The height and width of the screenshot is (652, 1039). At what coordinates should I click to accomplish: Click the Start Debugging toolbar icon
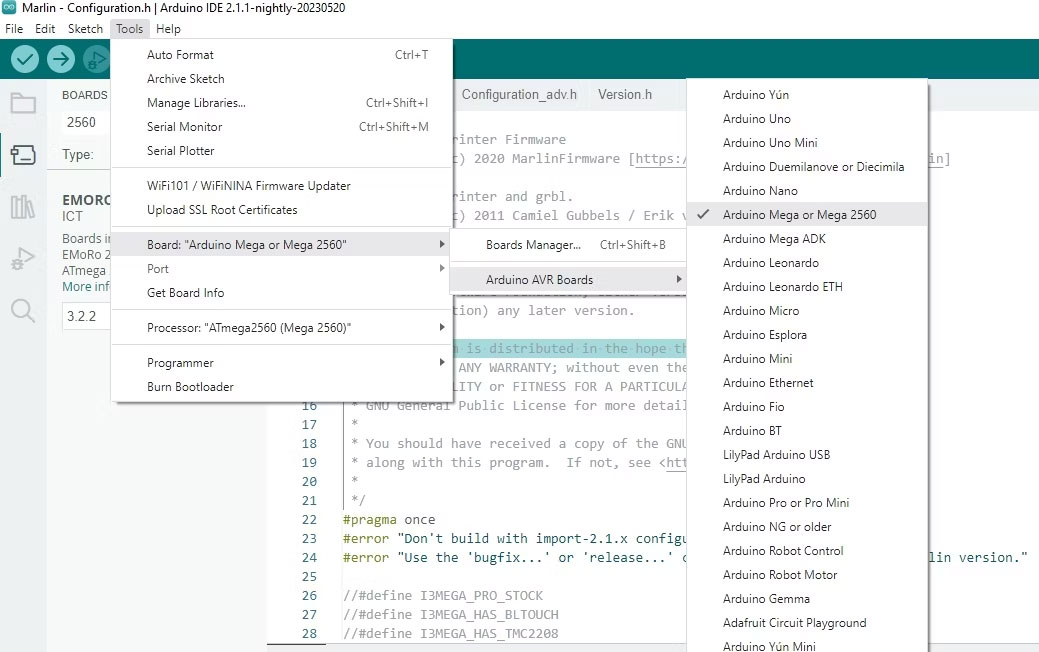[96, 59]
